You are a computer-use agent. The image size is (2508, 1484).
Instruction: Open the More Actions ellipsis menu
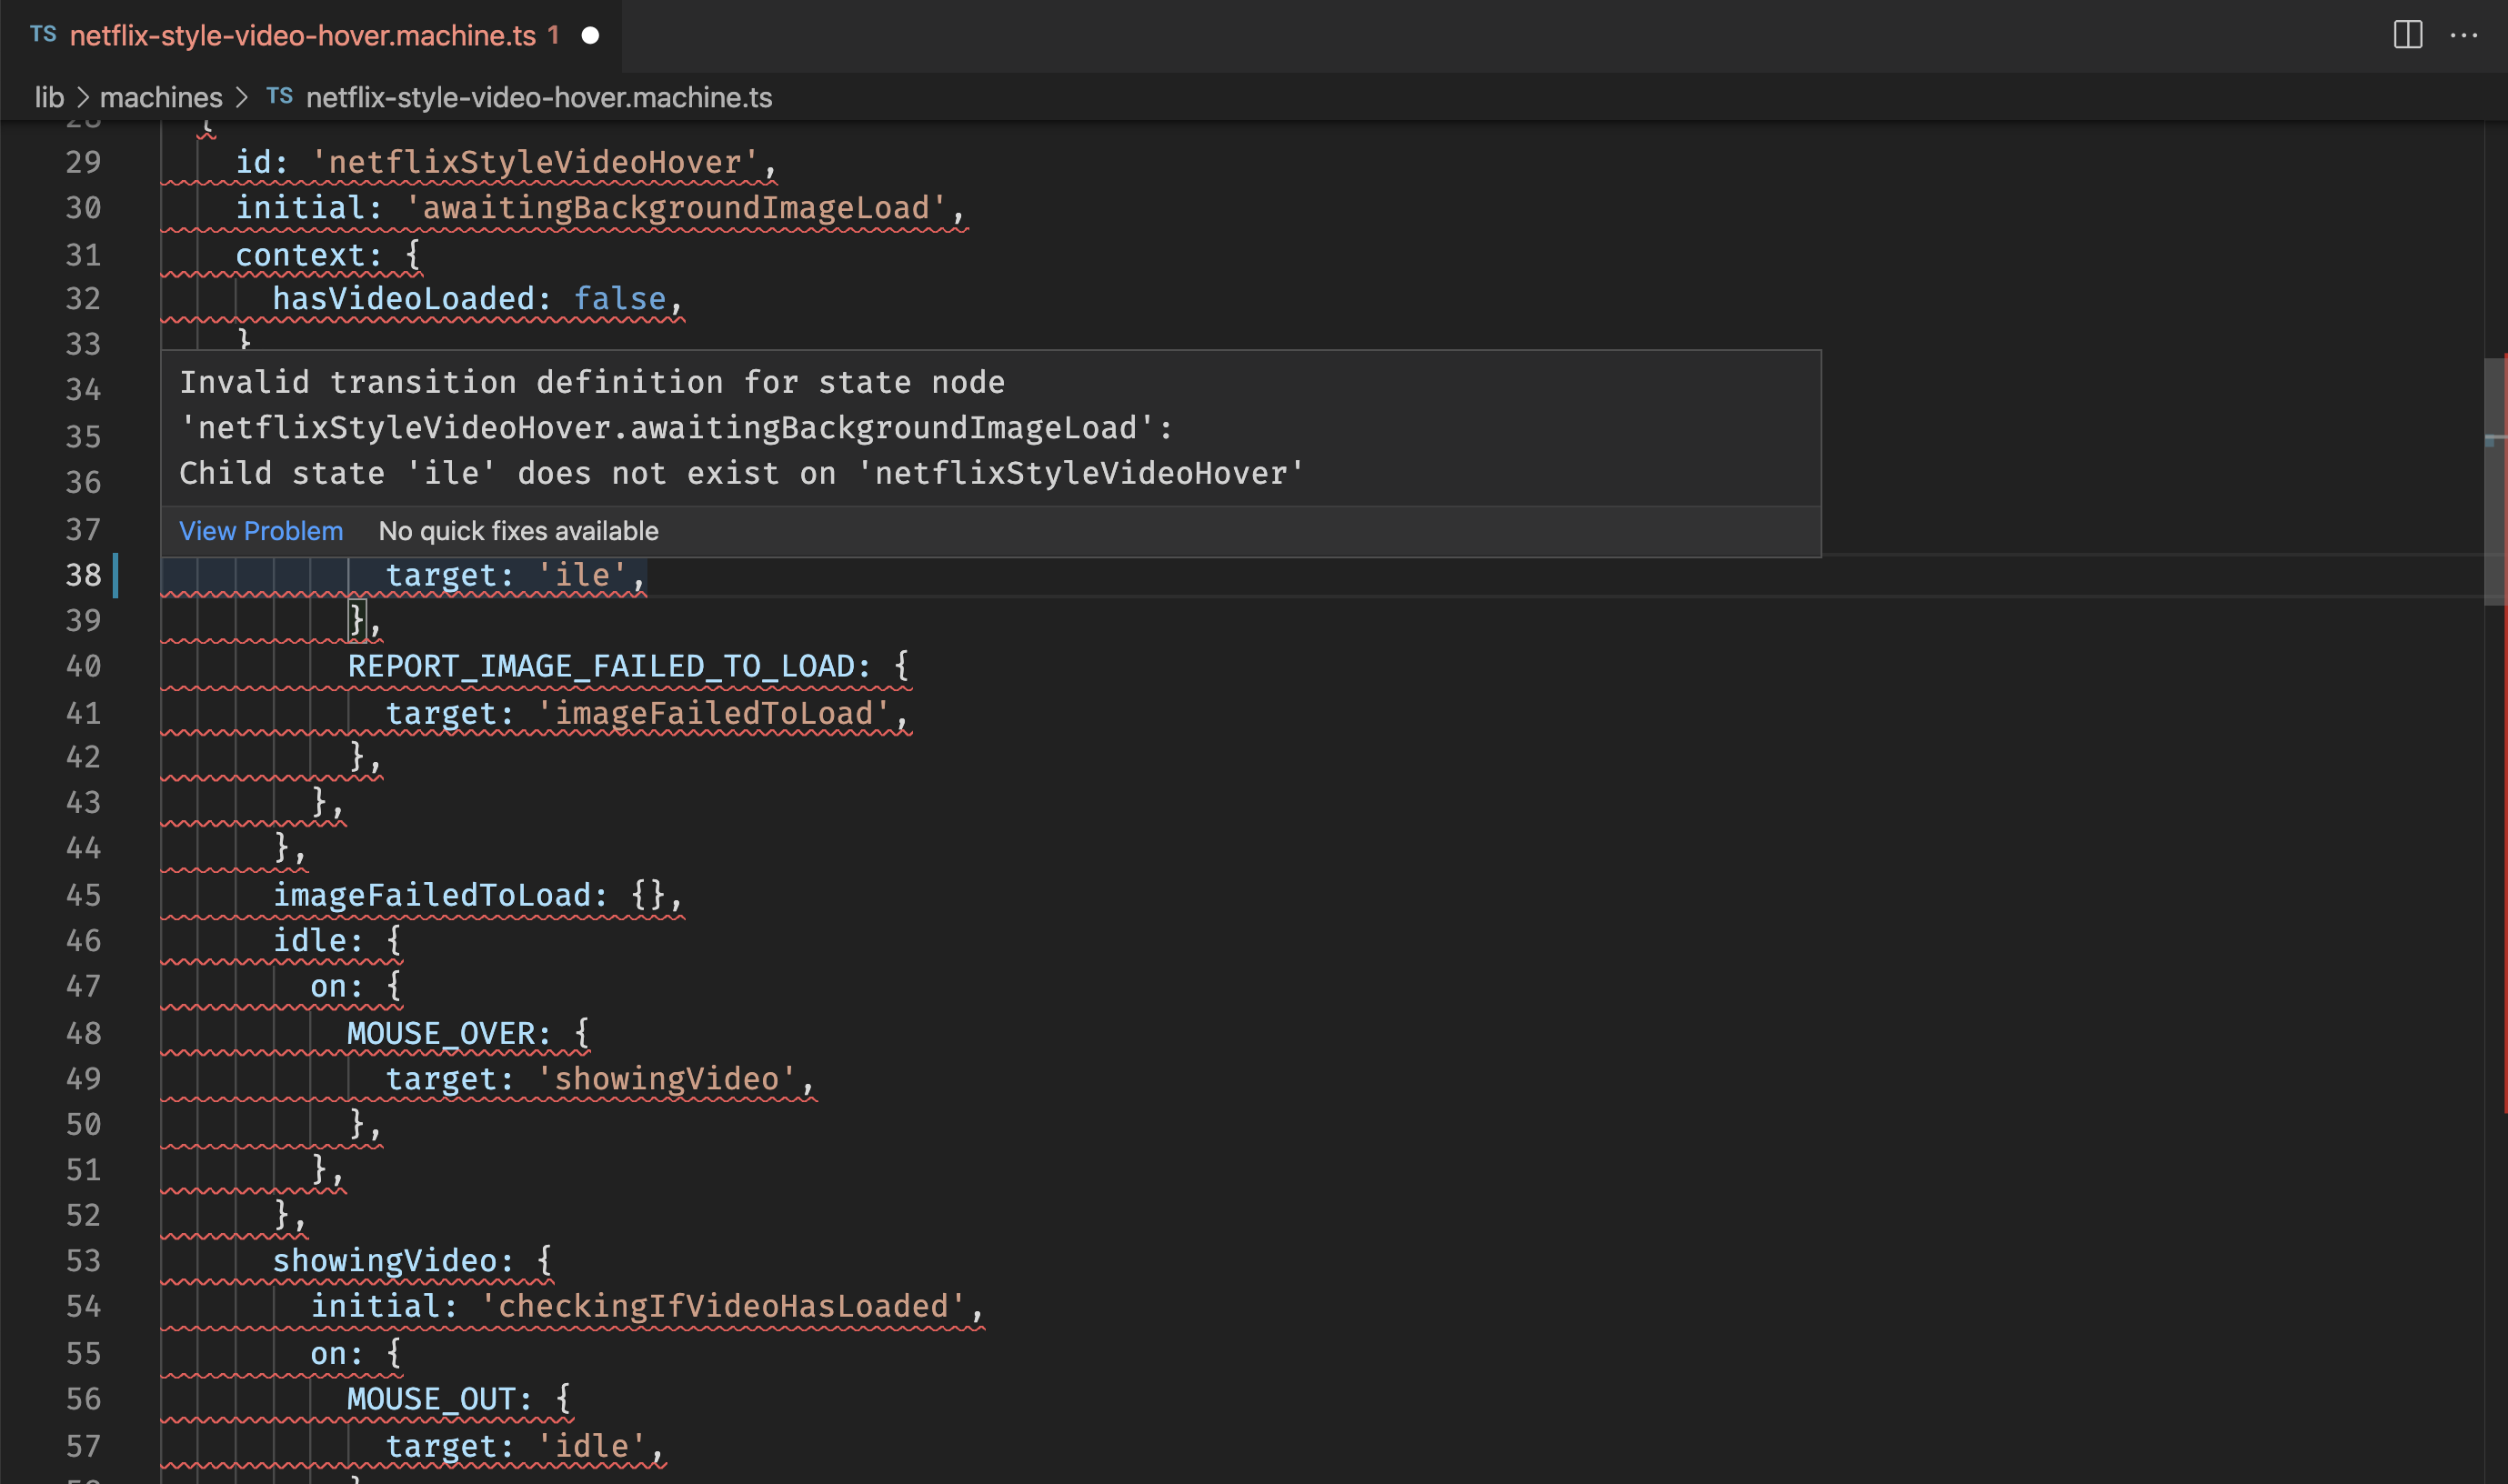[2463, 35]
